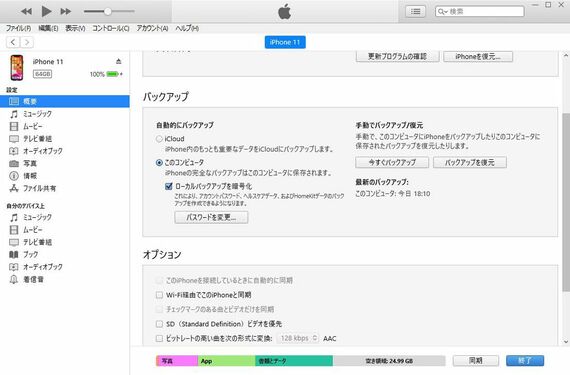Toggle ビットレートの高い曲を変換 checkbox
Screen dimensions: 570x375
159,338
